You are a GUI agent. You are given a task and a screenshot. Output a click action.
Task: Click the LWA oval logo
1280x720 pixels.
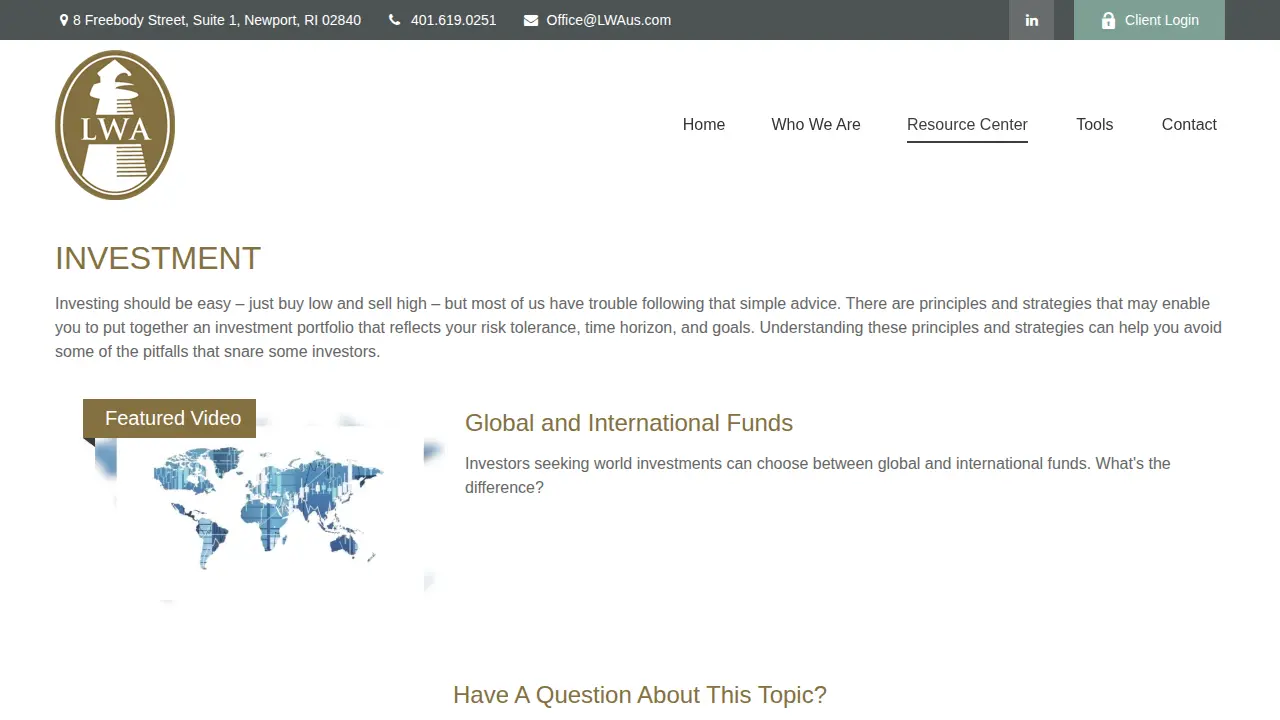[115, 125]
